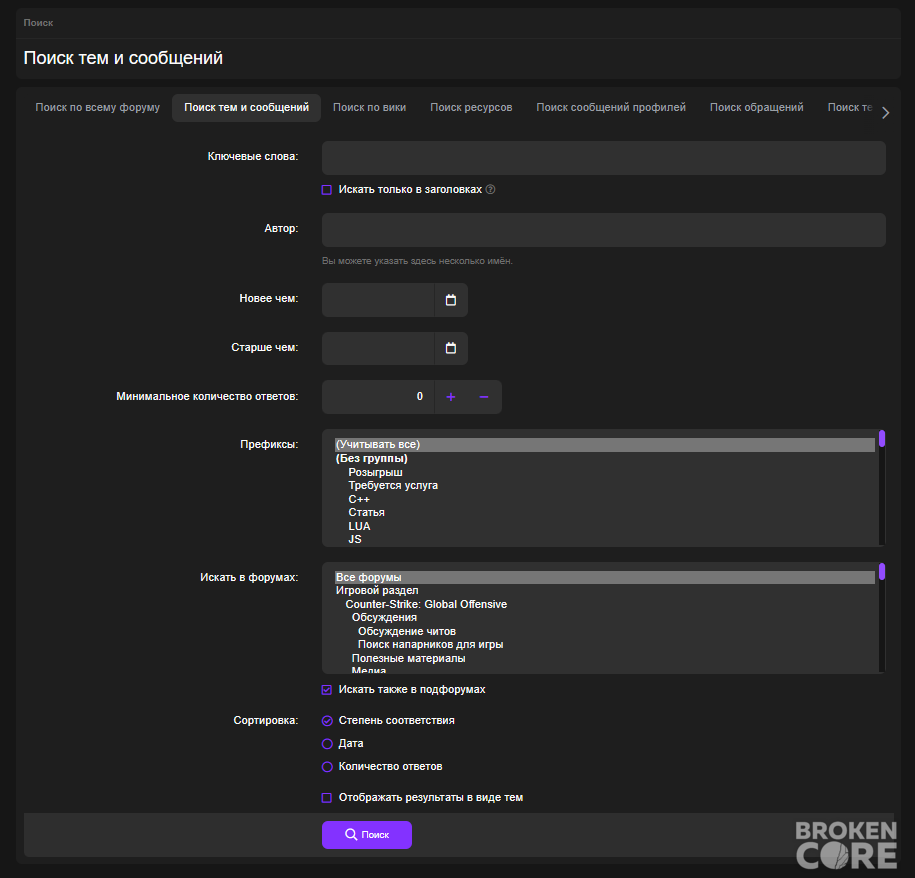Select Степень соответствия sort option
The height and width of the screenshot is (878, 915).
[327, 720]
